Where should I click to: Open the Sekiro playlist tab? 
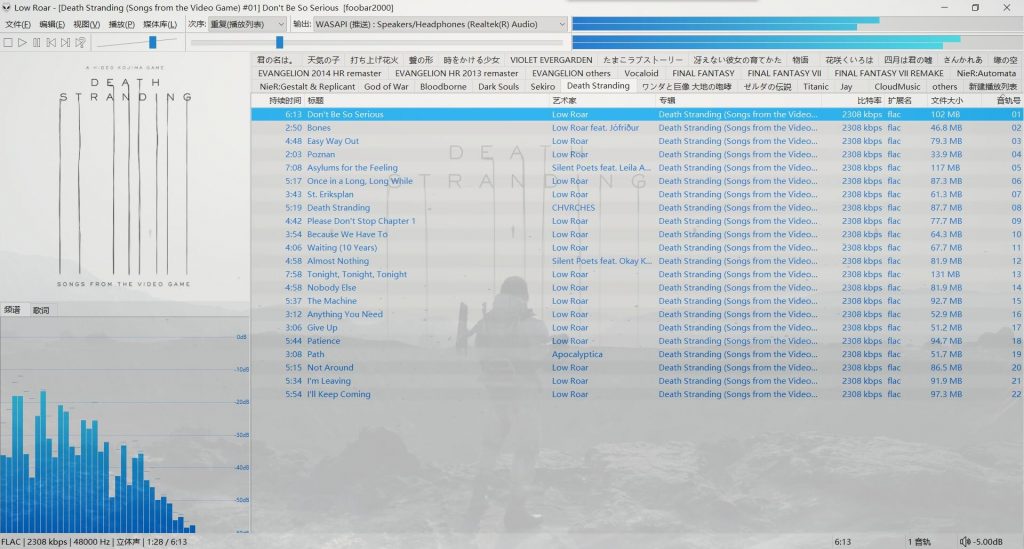tap(543, 86)
